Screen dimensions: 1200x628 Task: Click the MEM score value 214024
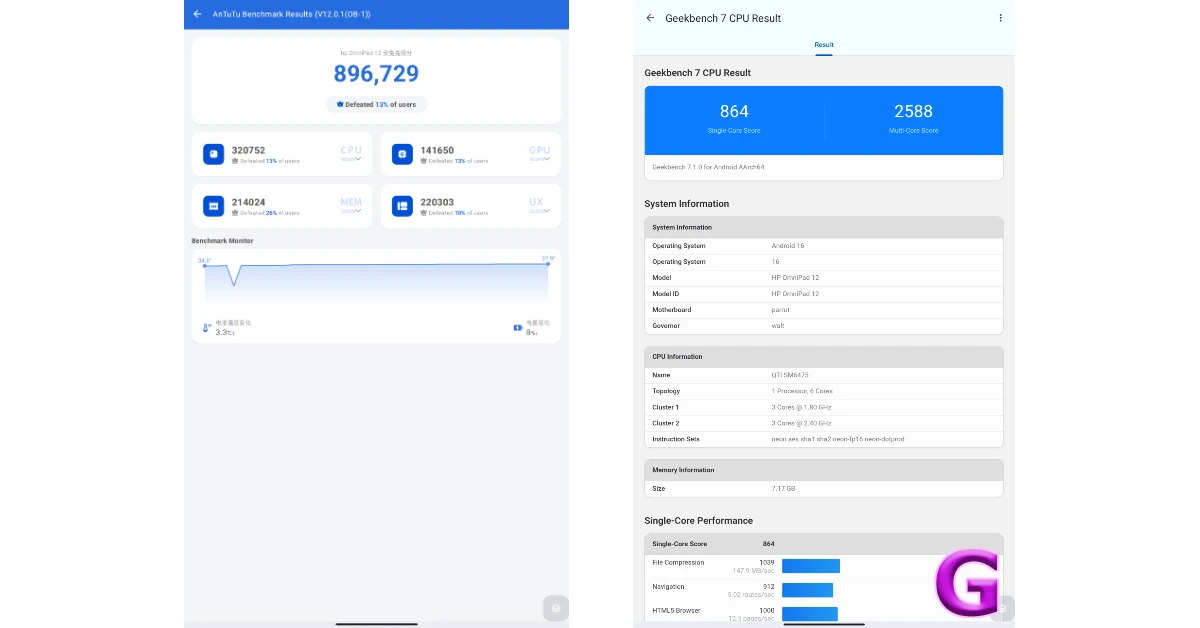coord(248,202)
